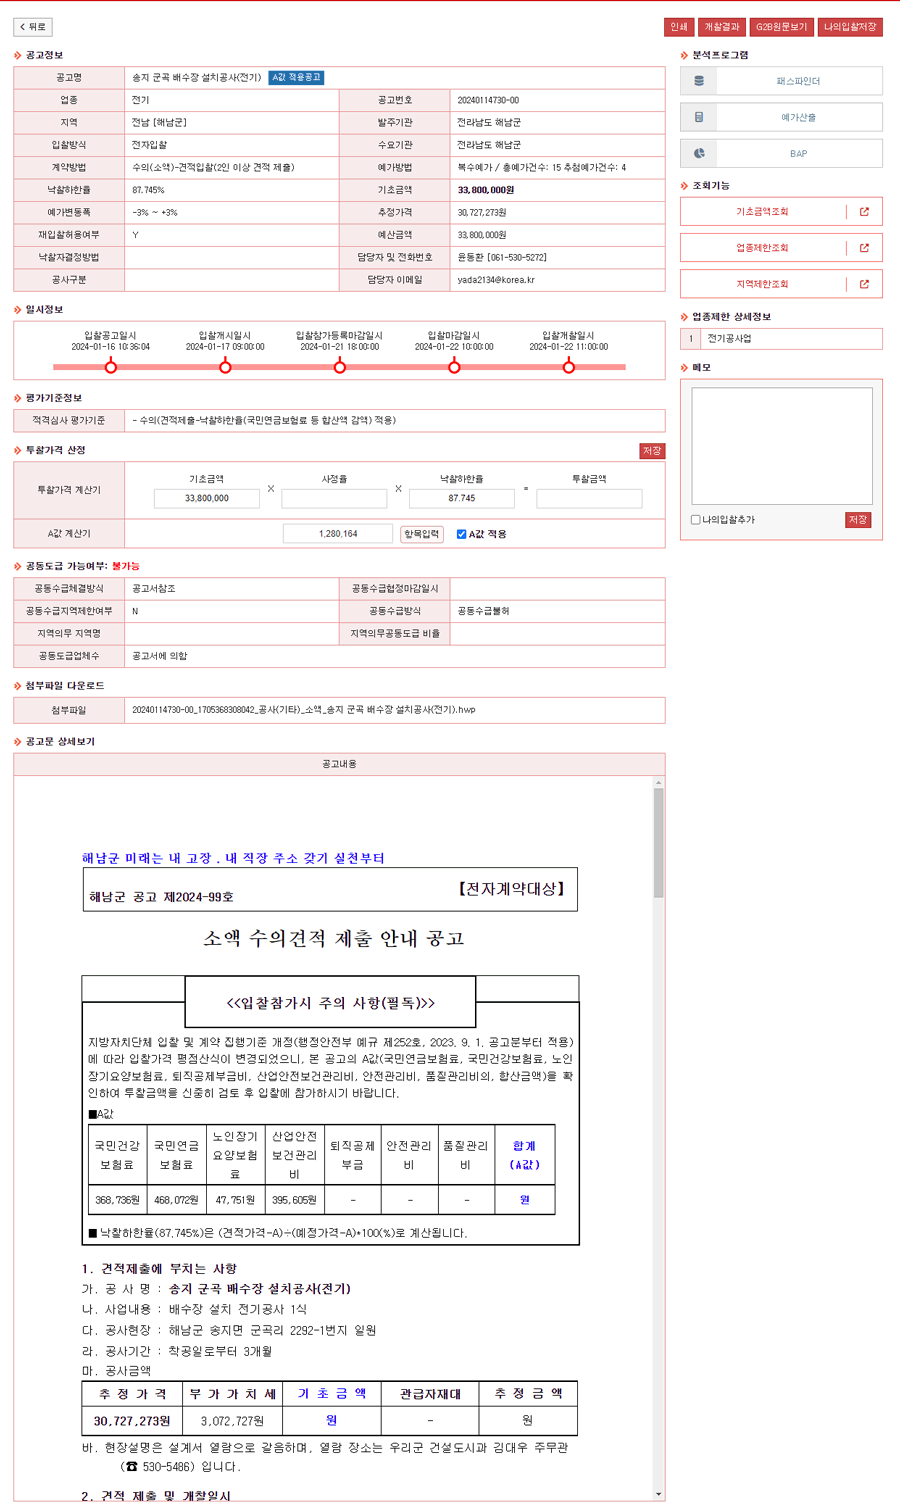Download the attached hwp file
Screen dimensions: 900x1512
pyautogui.click(x=303, y=710)
